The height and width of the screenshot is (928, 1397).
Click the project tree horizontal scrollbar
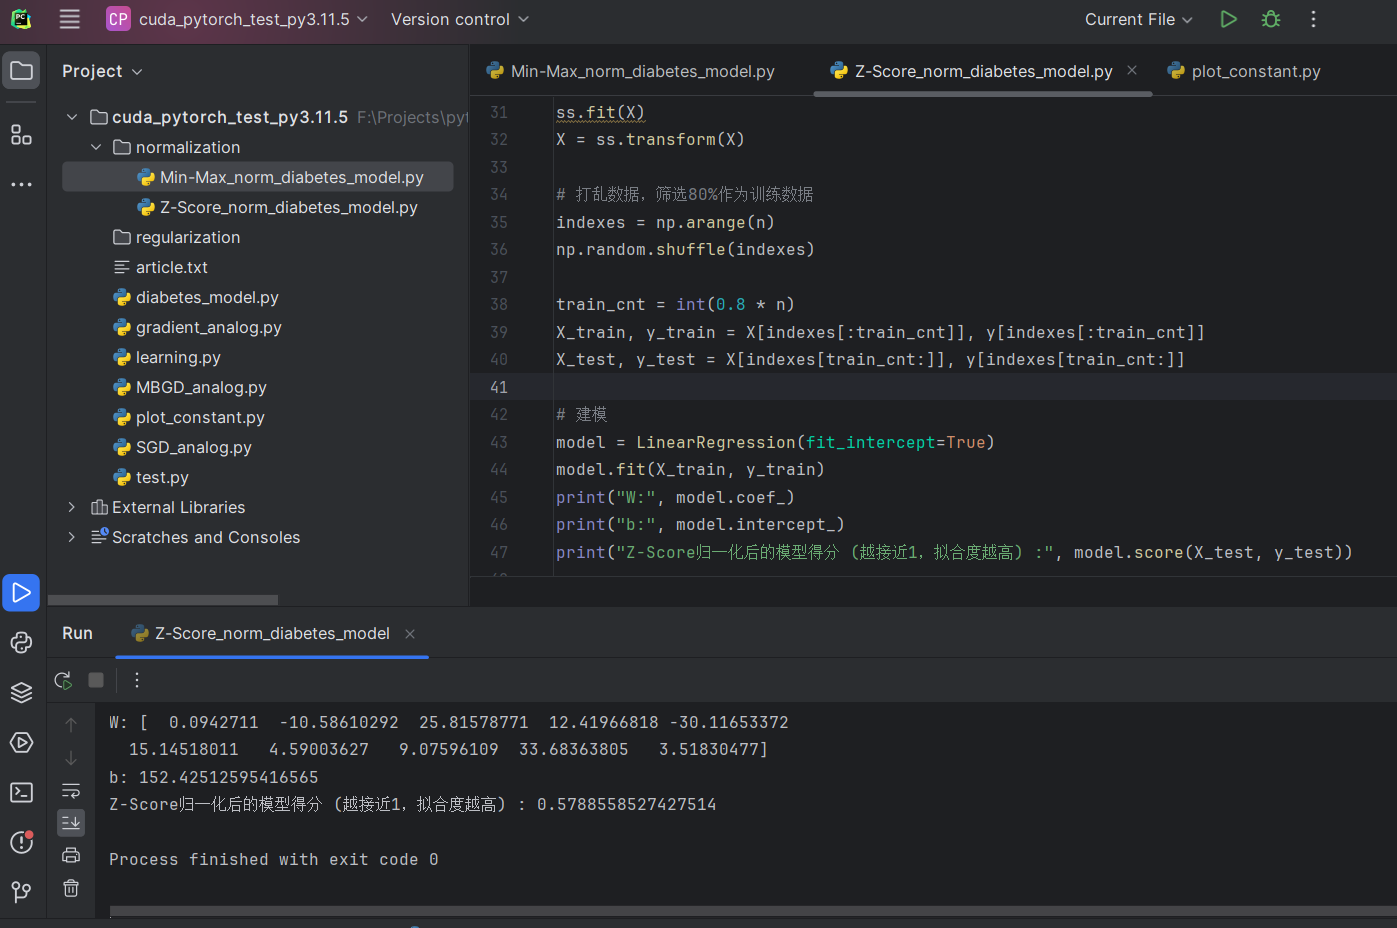coord(163,600)
